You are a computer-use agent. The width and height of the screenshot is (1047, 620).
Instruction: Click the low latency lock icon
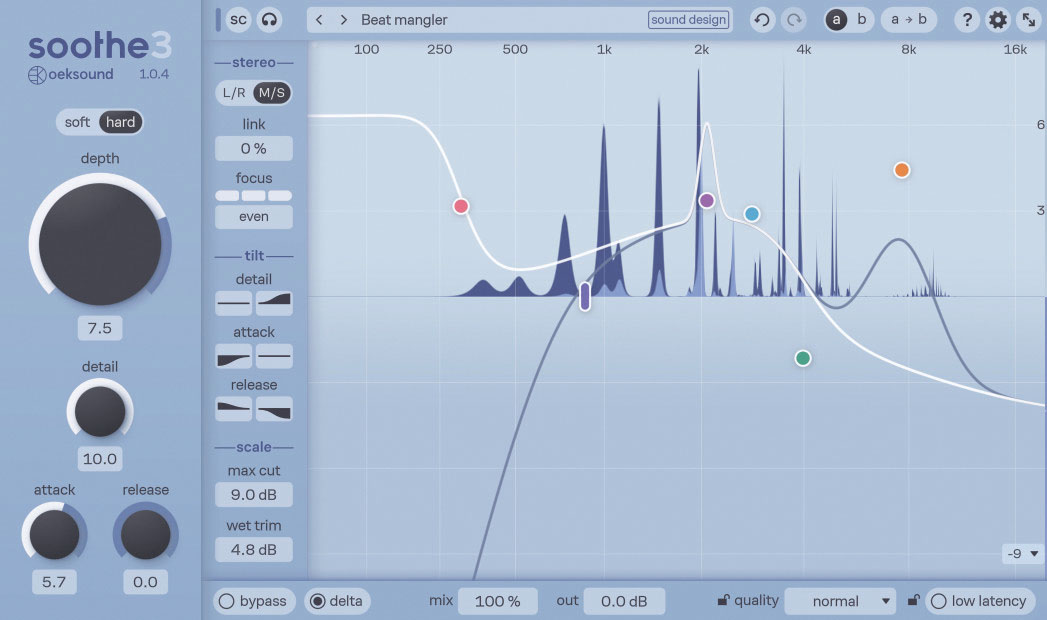coord(913,601)
